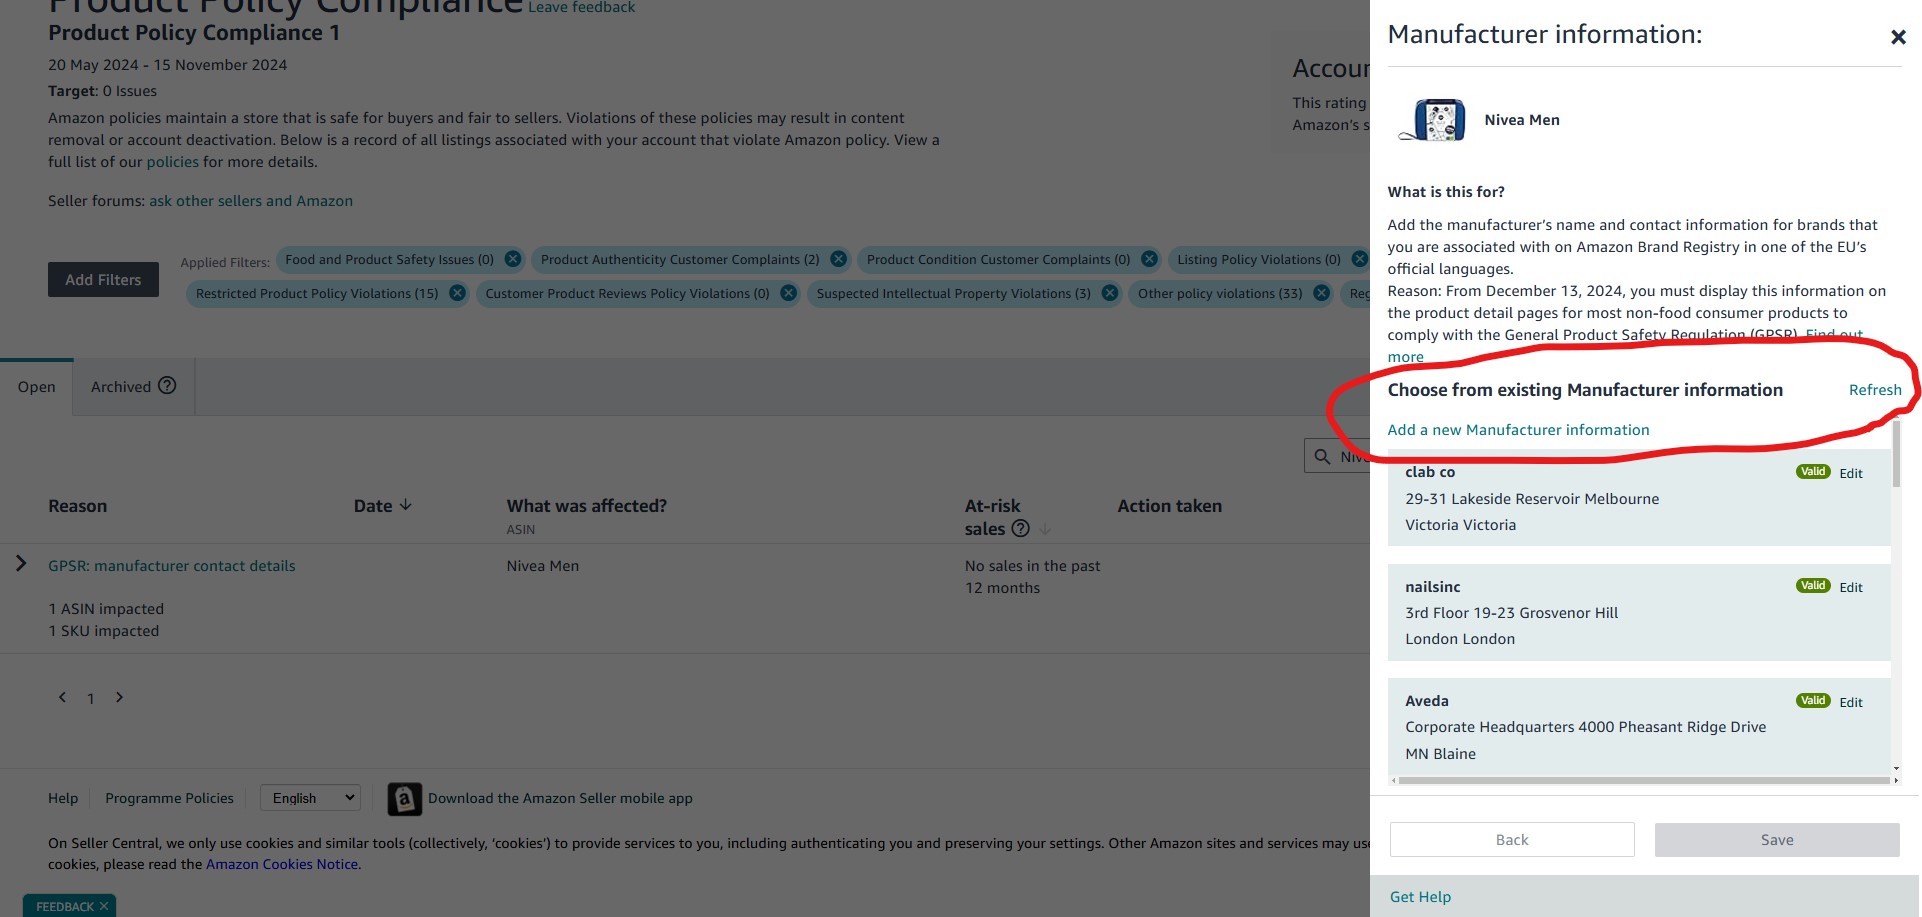Select the Aveda manufacturer card

click(1638, 726)
